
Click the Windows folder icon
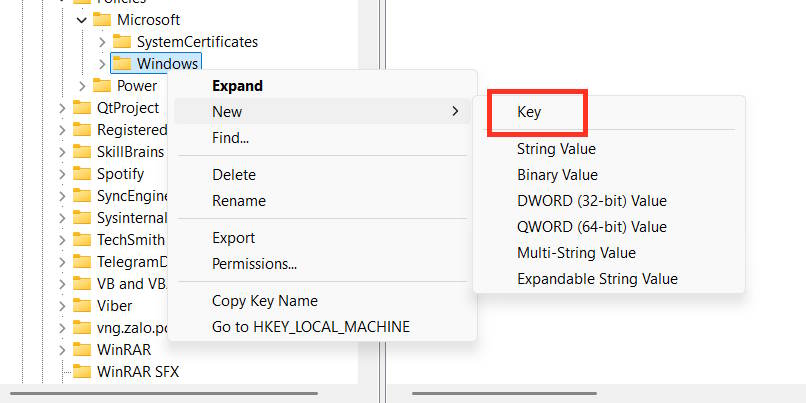pyautogui.click(x=122, y=64)
